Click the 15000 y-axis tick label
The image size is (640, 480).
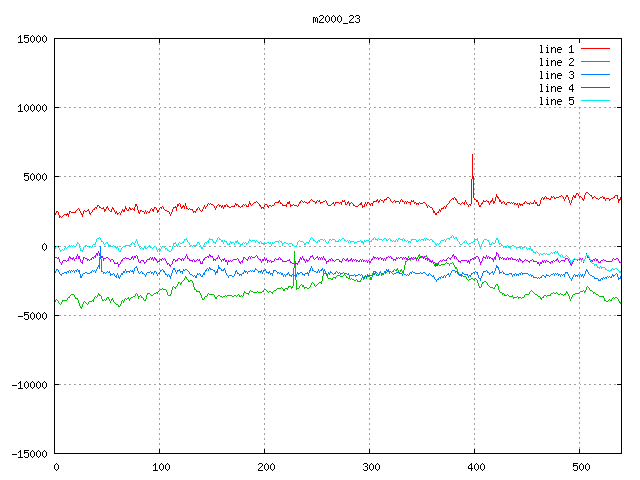30,39
